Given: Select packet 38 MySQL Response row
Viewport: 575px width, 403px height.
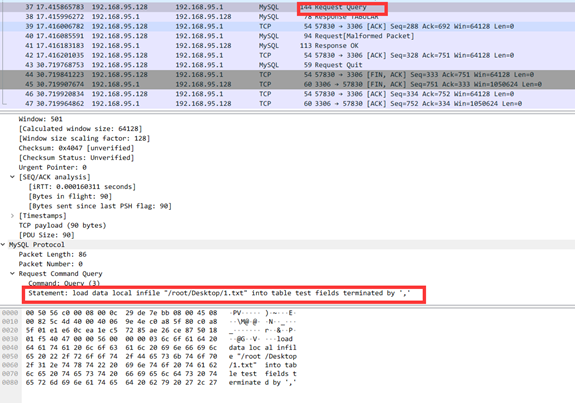Looking at the screenshot, I should click(x=288, y=17).
